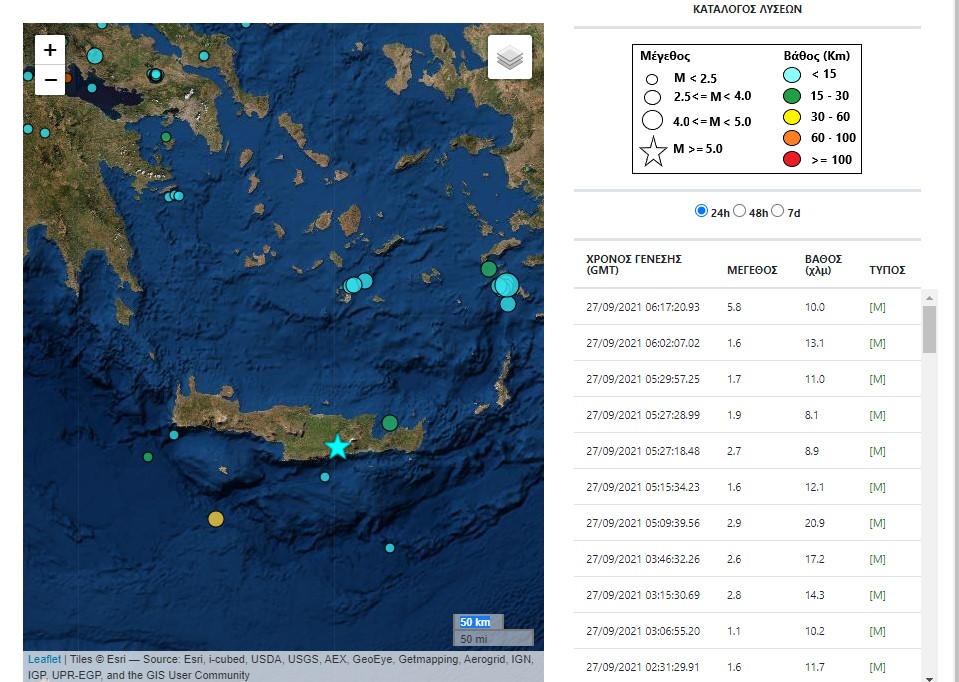Click the yellow earthquake marker south of Crete
This screenshot has height=682, width=959.
coord(215,518)
